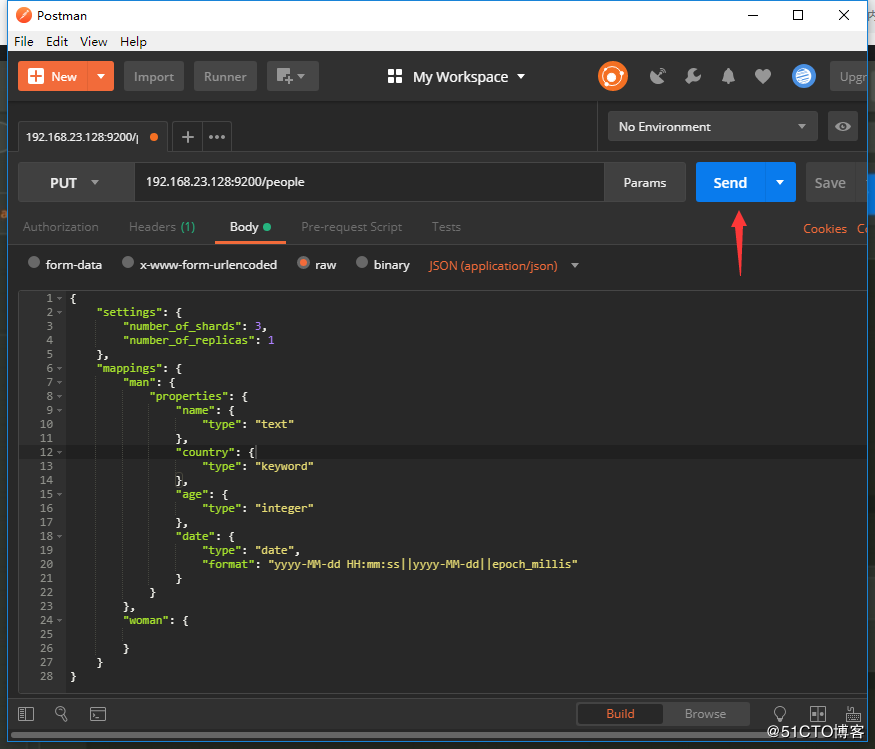Image resolution: width=875 pixels, height=749 pixels.
Task: Click the horizontal scrollbar at bottom
Action: (x=391, y=736)
